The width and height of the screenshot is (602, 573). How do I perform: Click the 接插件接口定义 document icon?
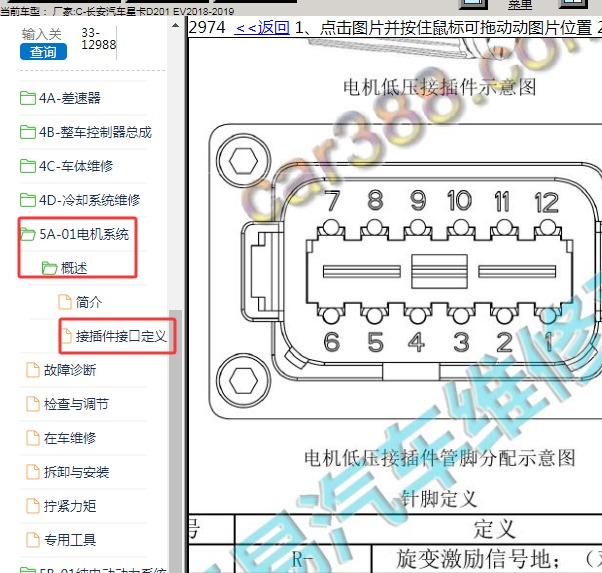(x=67, y=336)
